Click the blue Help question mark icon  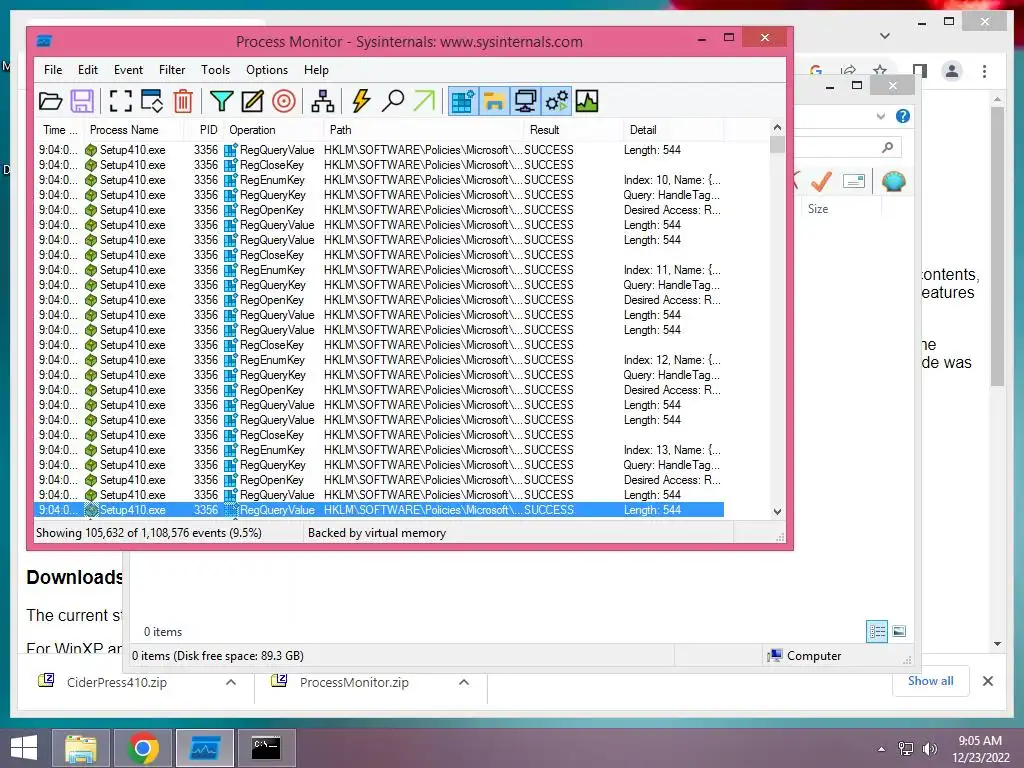tap(903, 116)
